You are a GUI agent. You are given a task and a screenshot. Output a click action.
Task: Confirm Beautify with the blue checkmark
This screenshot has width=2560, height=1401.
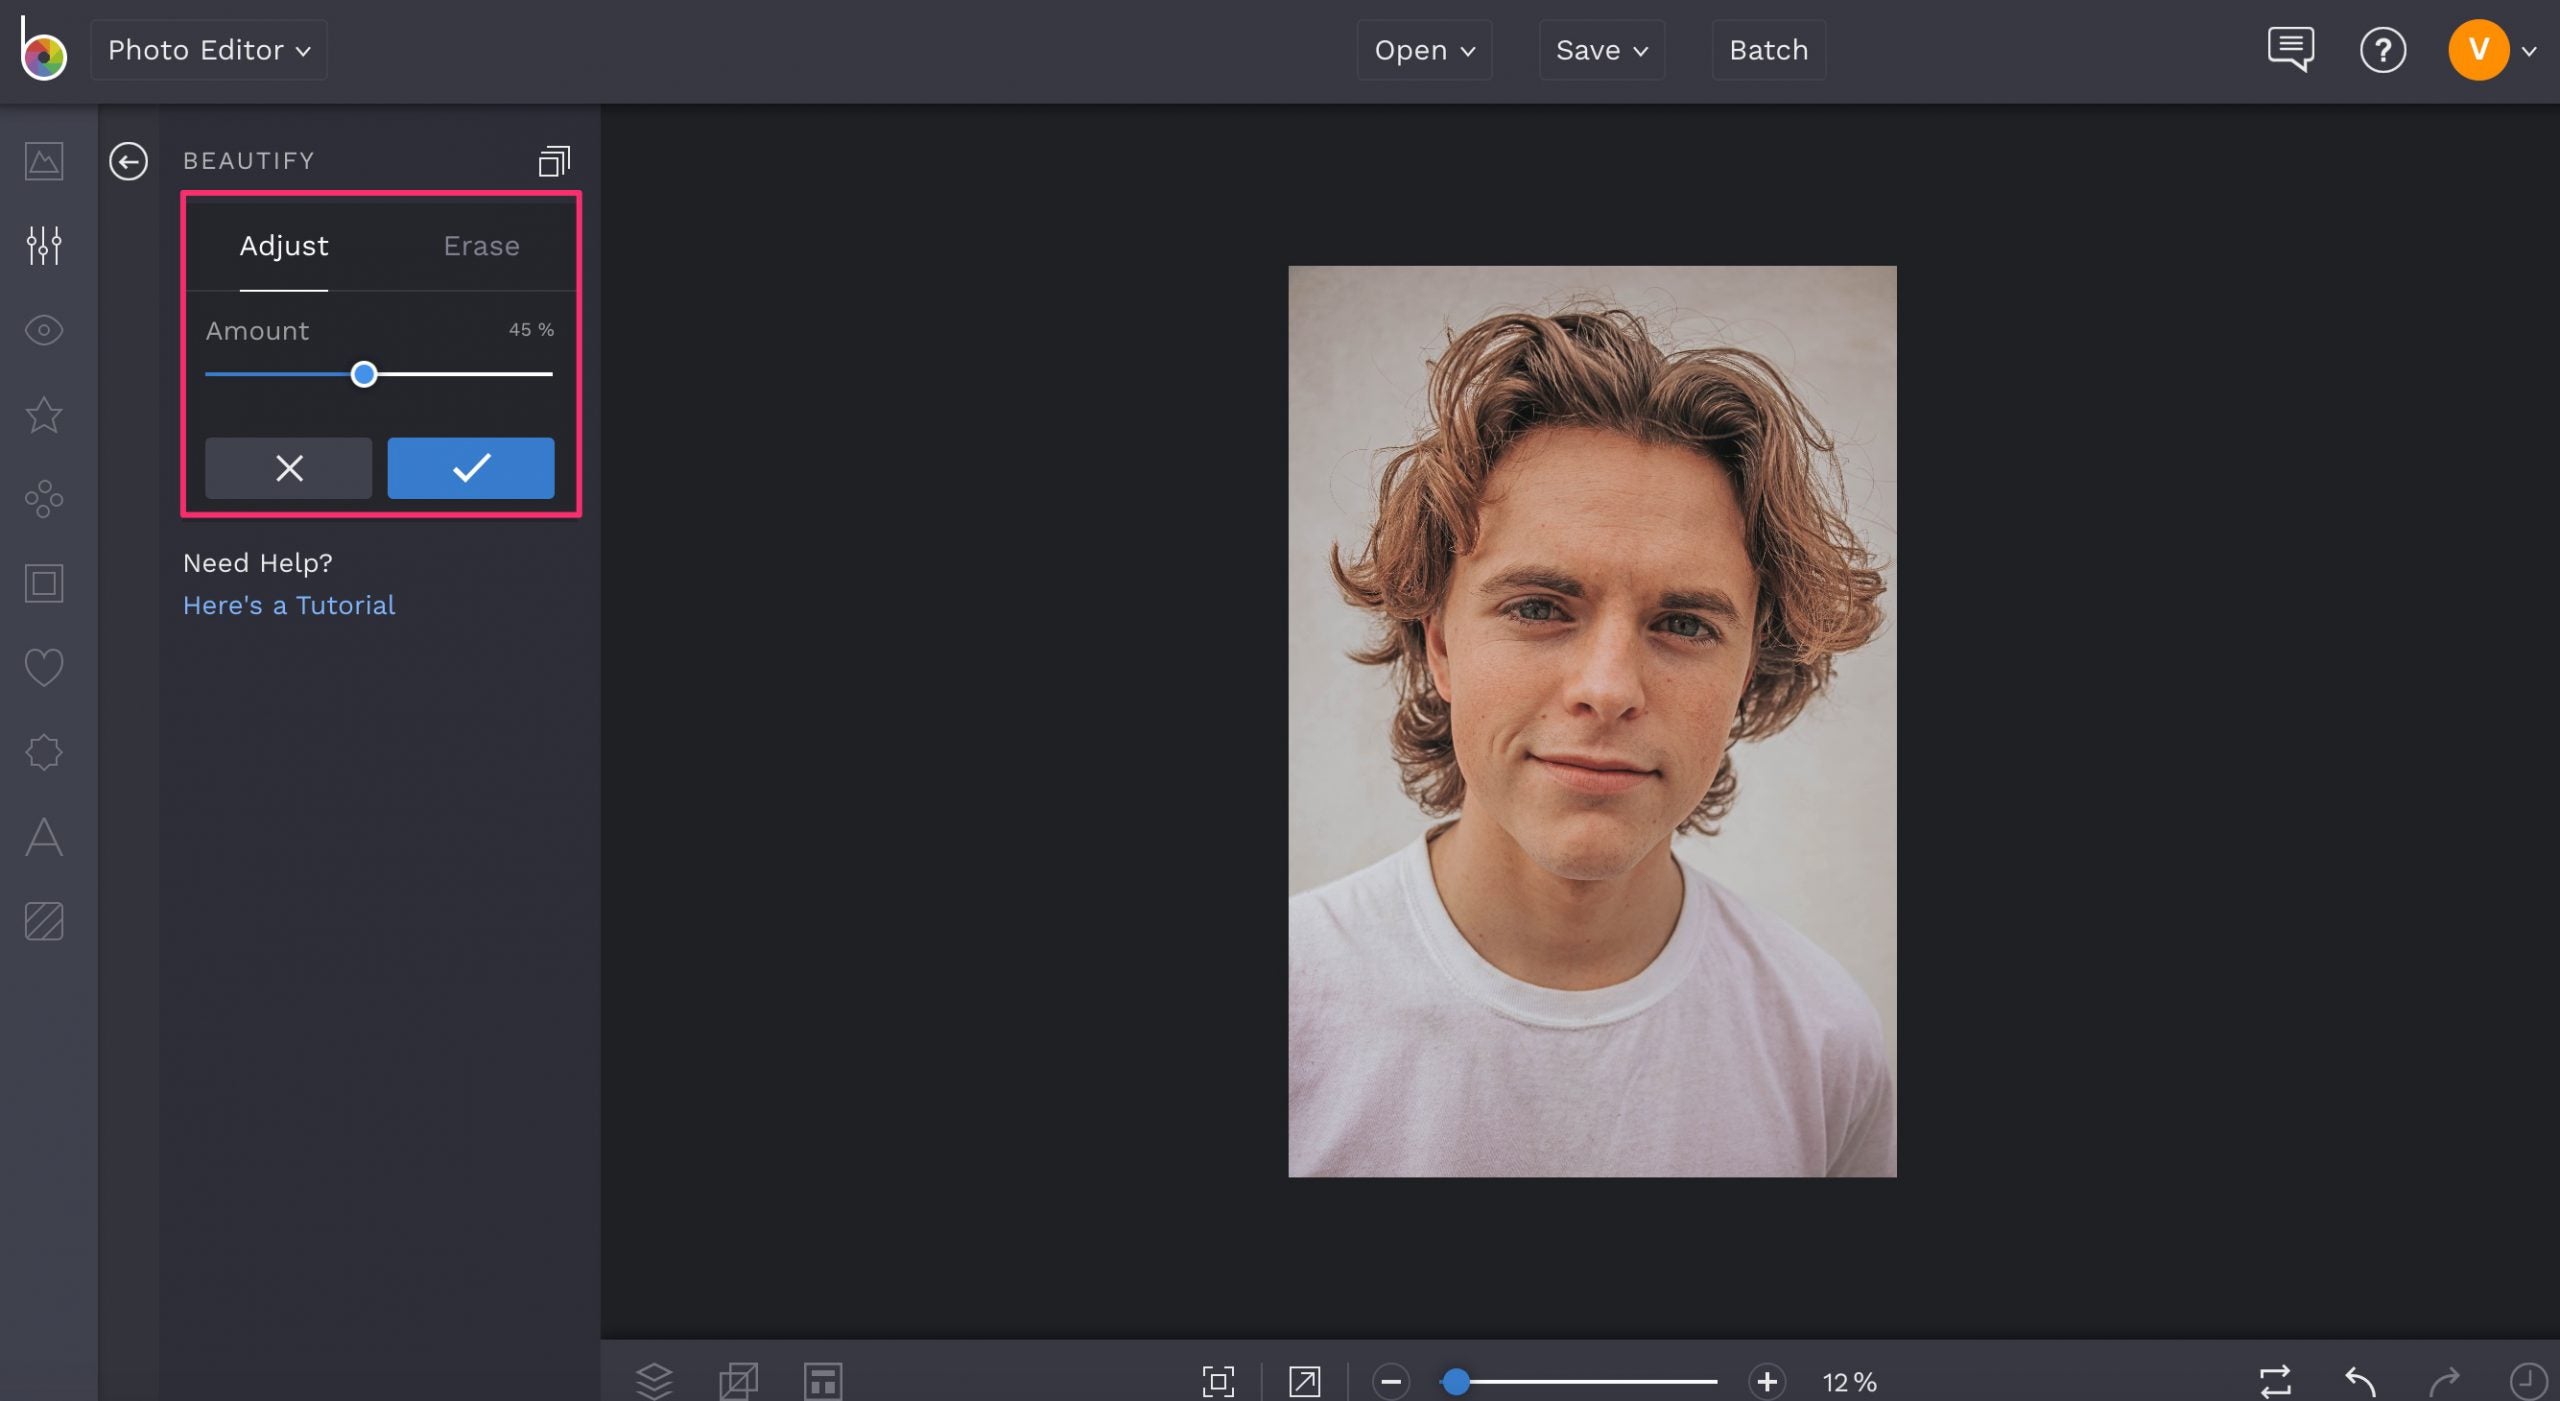(x=470, y=467)
